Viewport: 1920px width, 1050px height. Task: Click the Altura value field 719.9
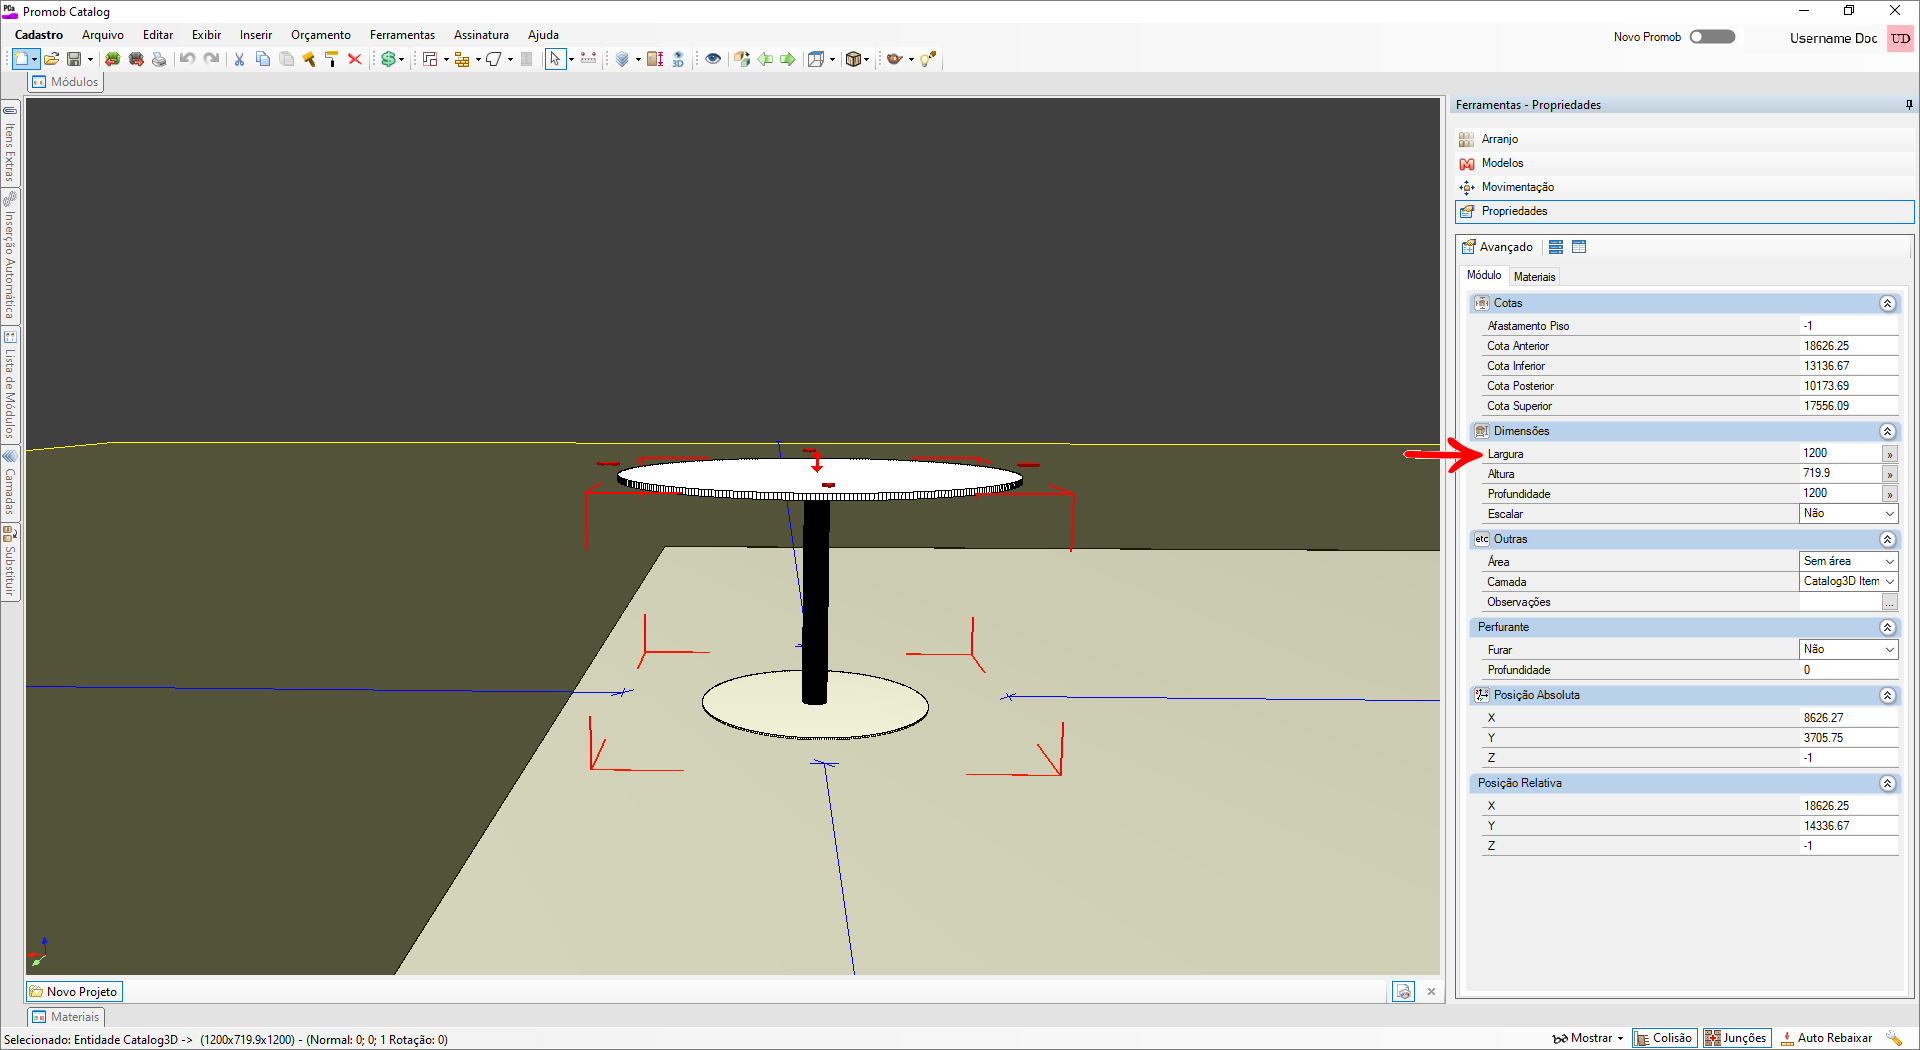[x=1840, y=473]
